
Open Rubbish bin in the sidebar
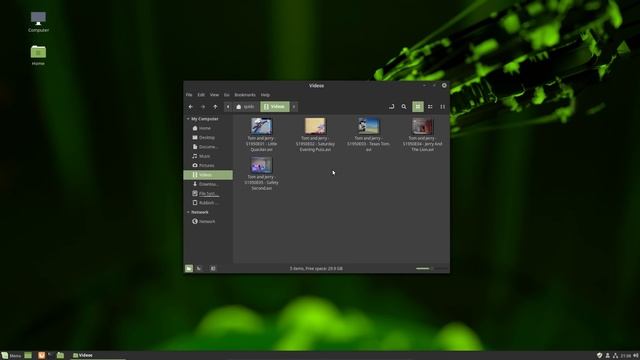(208, 203)
